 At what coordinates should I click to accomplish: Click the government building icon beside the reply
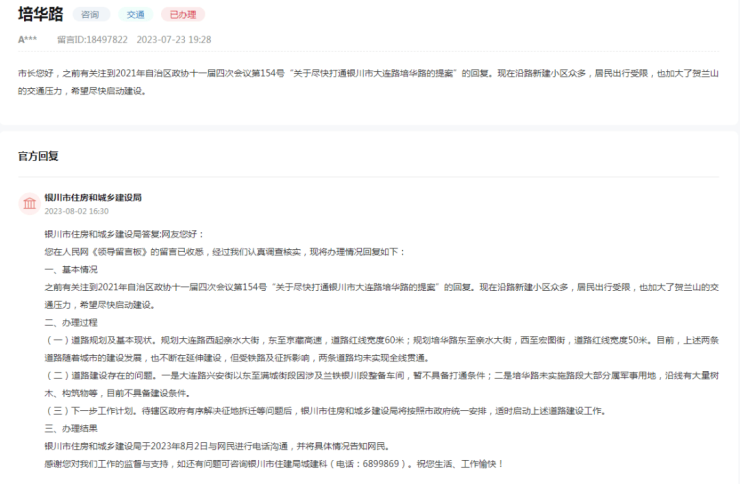click(29, 204)
